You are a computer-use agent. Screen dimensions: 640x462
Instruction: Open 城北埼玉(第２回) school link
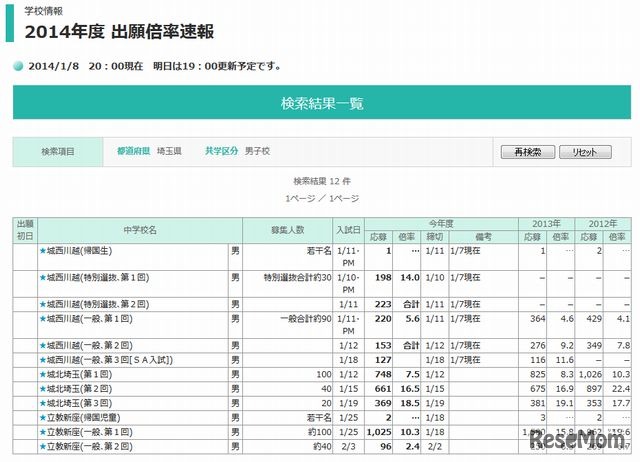tap(79, 389)
